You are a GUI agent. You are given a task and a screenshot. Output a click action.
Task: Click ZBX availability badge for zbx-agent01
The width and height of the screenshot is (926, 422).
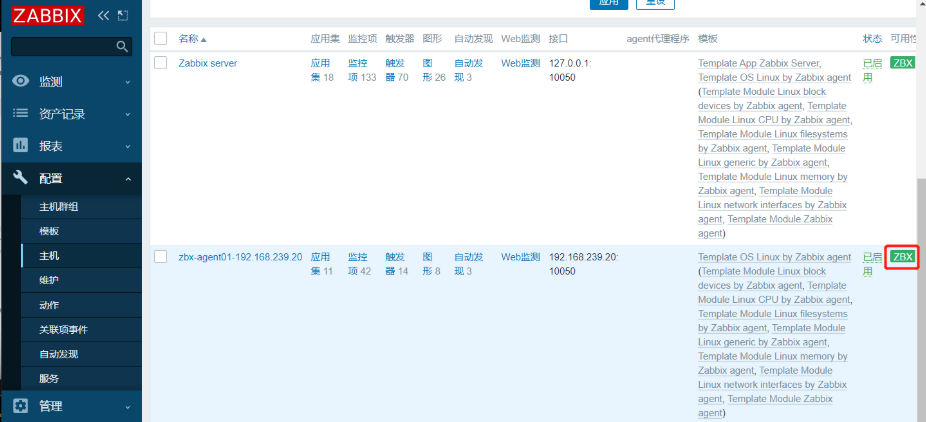[x=902, y=256]
